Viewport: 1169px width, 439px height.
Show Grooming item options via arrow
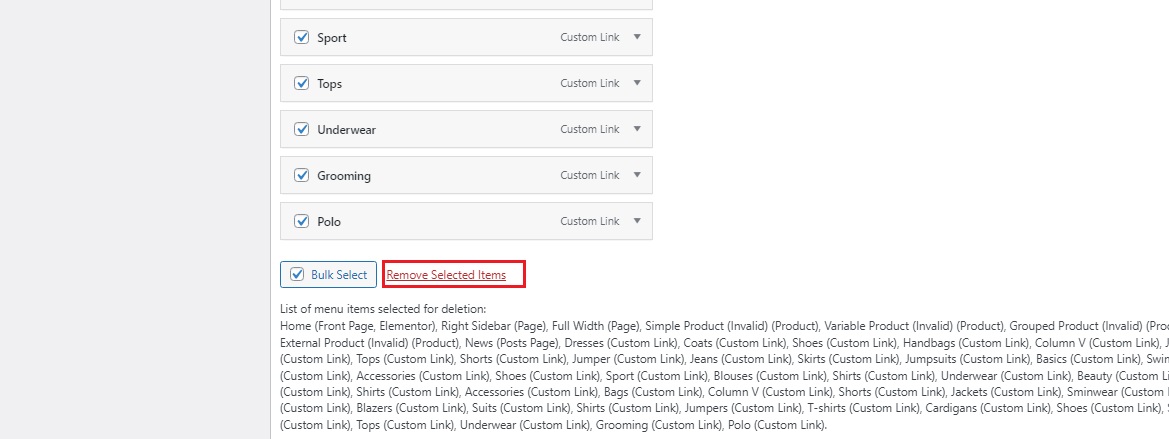click(637, 175)
